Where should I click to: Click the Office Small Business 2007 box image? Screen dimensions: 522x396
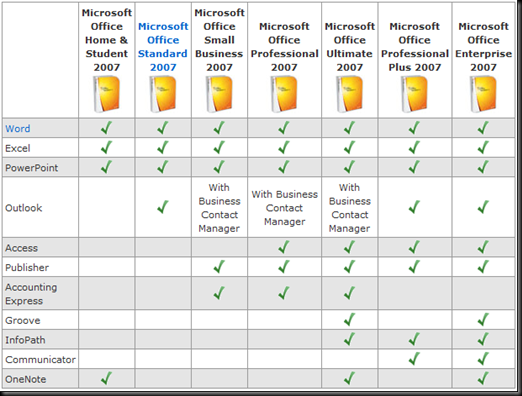[219, 94]
